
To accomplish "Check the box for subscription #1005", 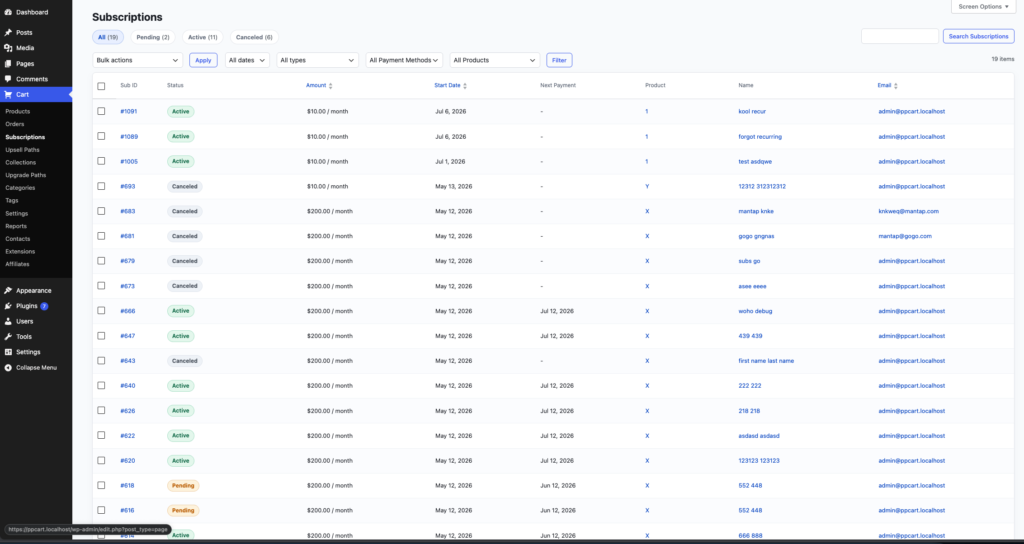I will [x=101, y=161].
